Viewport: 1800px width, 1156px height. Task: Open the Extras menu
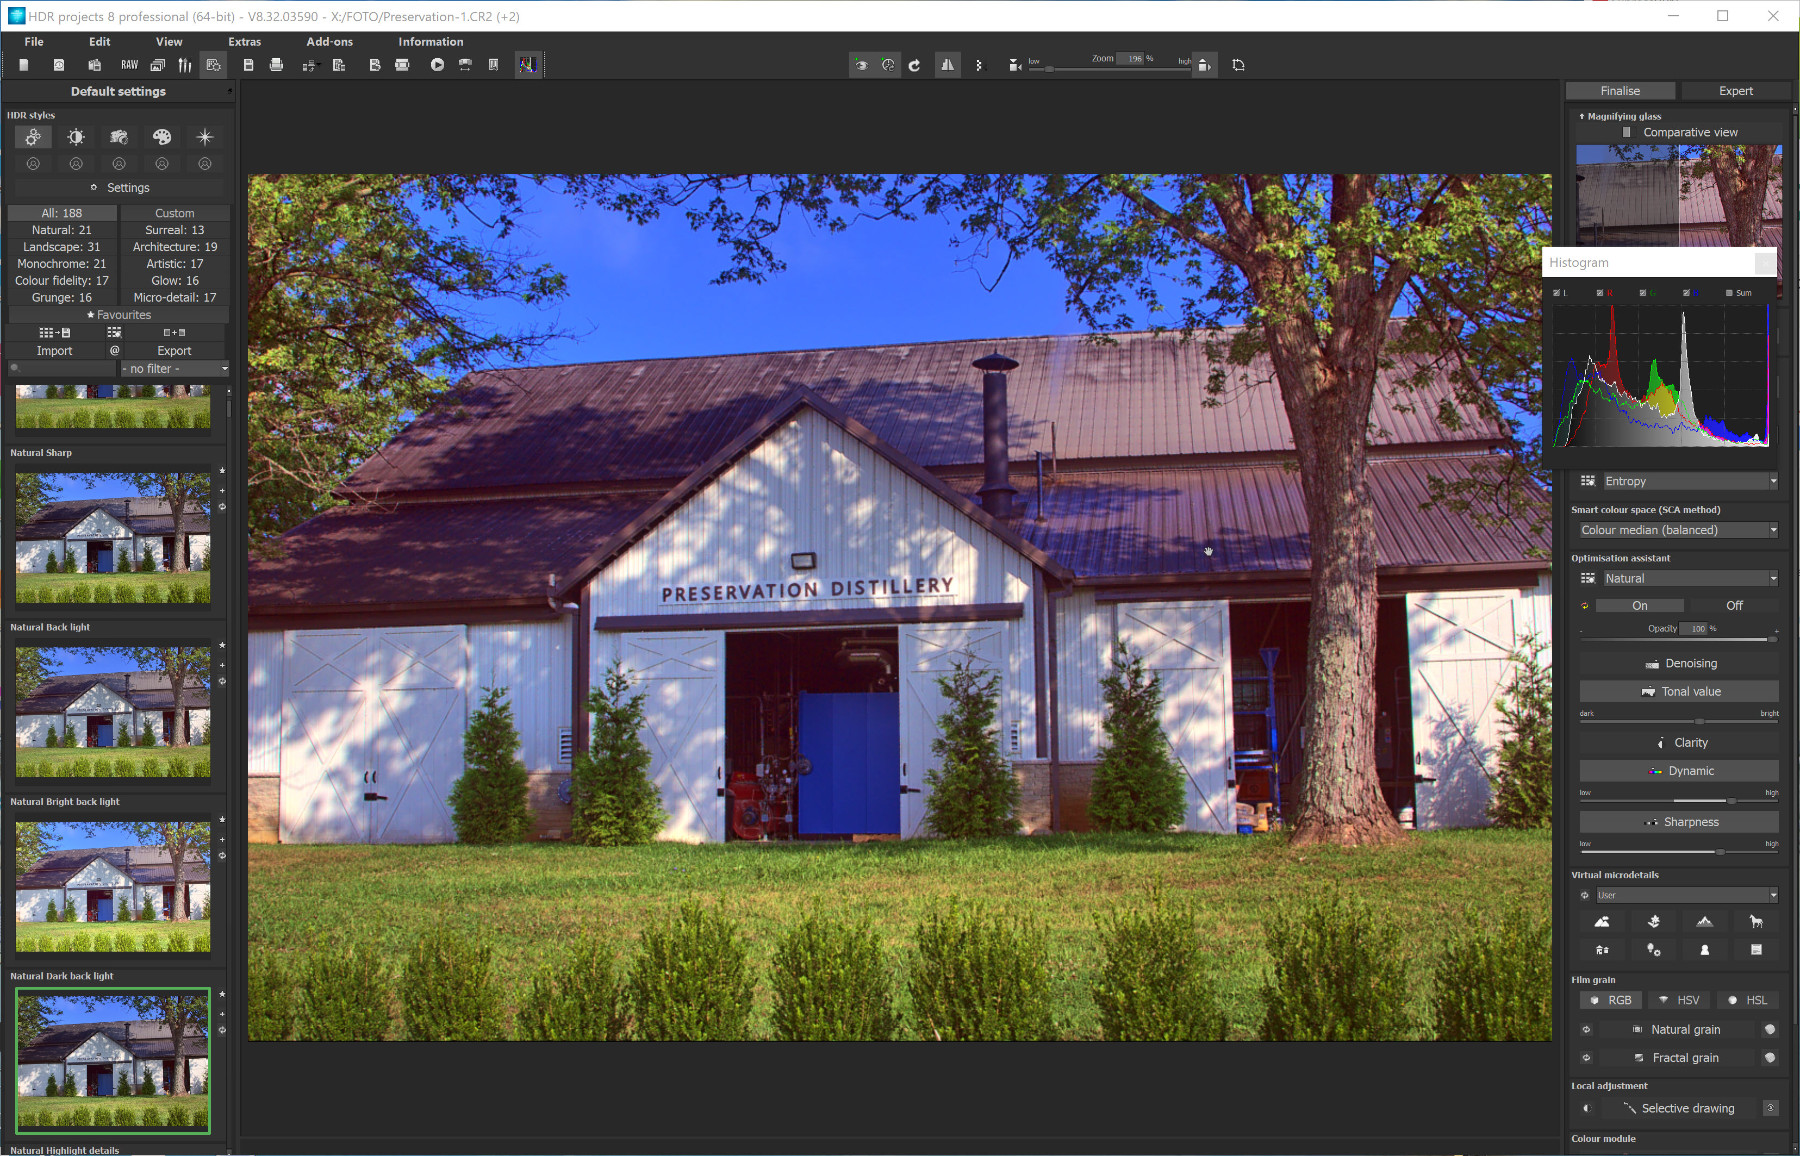click(245, 42)
